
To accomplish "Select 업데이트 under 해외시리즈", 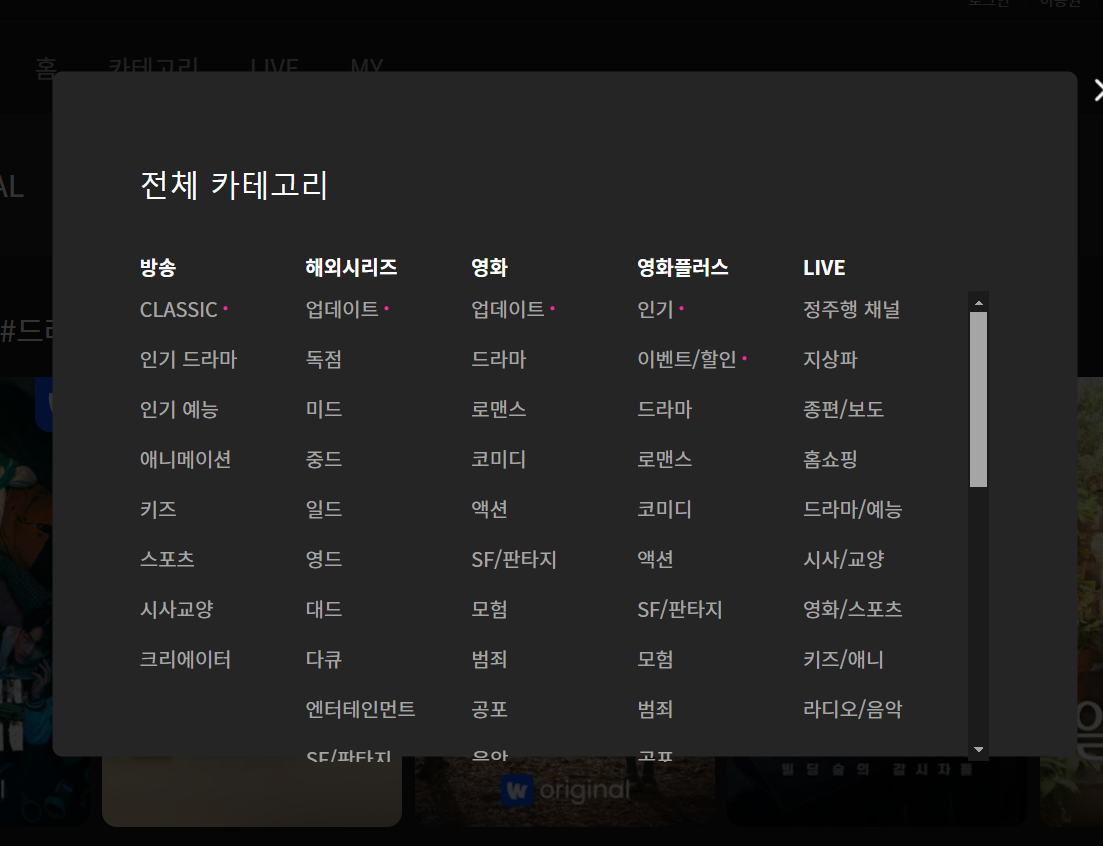I will 339,309.
